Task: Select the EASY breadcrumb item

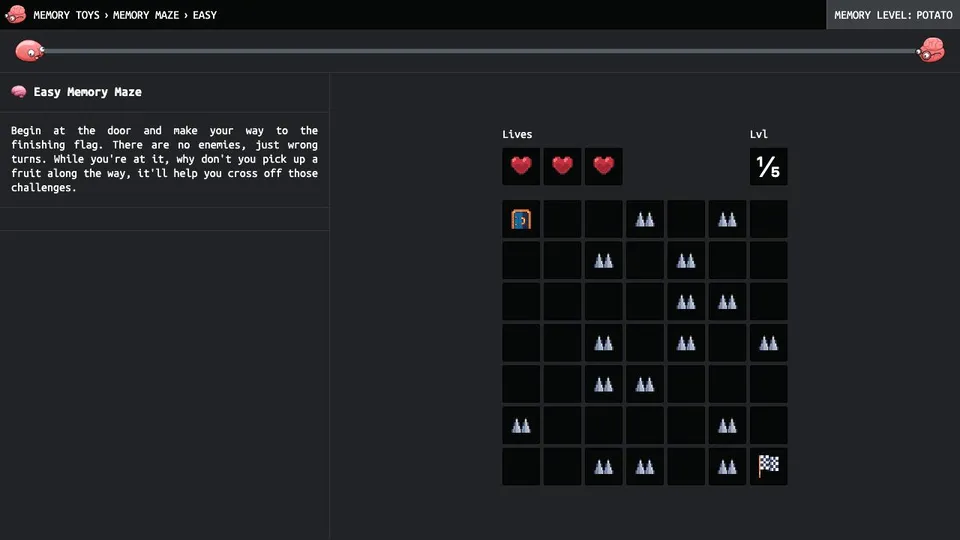Action: click(204, 15)
